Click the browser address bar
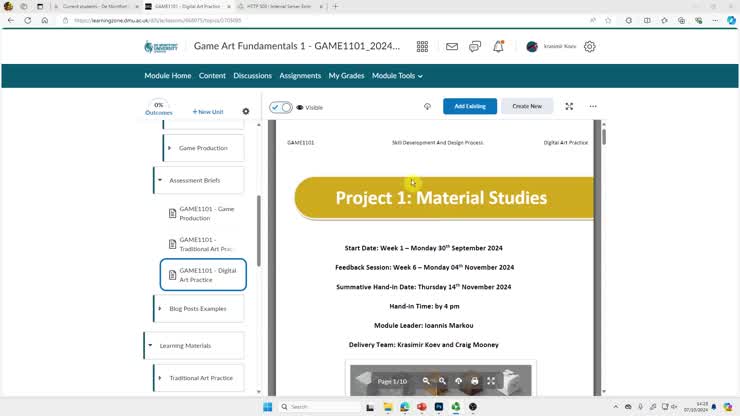This screenshot has height=416, width=740. click(x=326, y=20)
